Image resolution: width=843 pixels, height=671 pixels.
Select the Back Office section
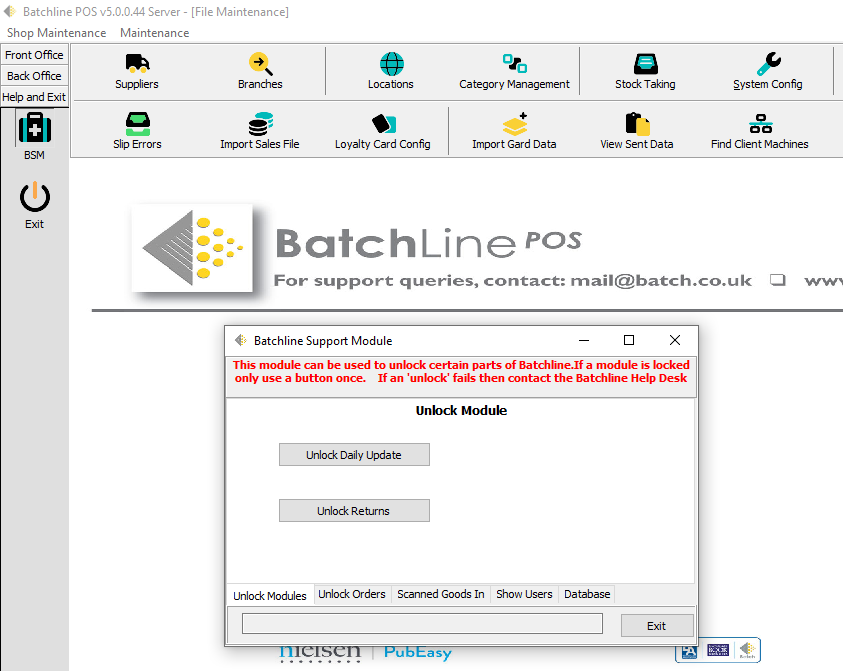(34, 76)
